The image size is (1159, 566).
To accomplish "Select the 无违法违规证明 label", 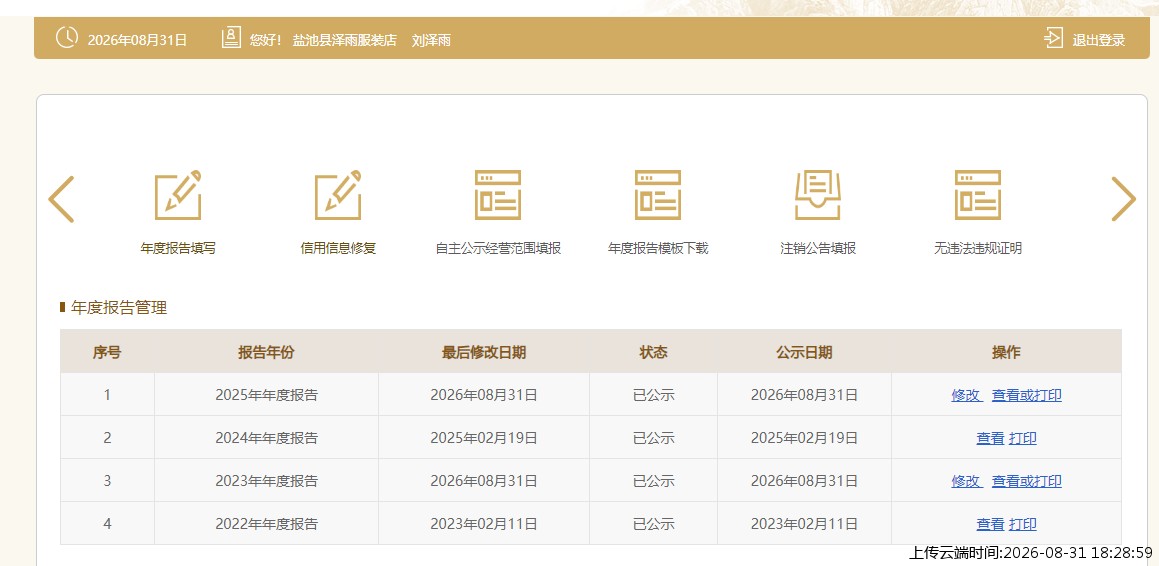I will pyautogui.click(x=977, y=248).
